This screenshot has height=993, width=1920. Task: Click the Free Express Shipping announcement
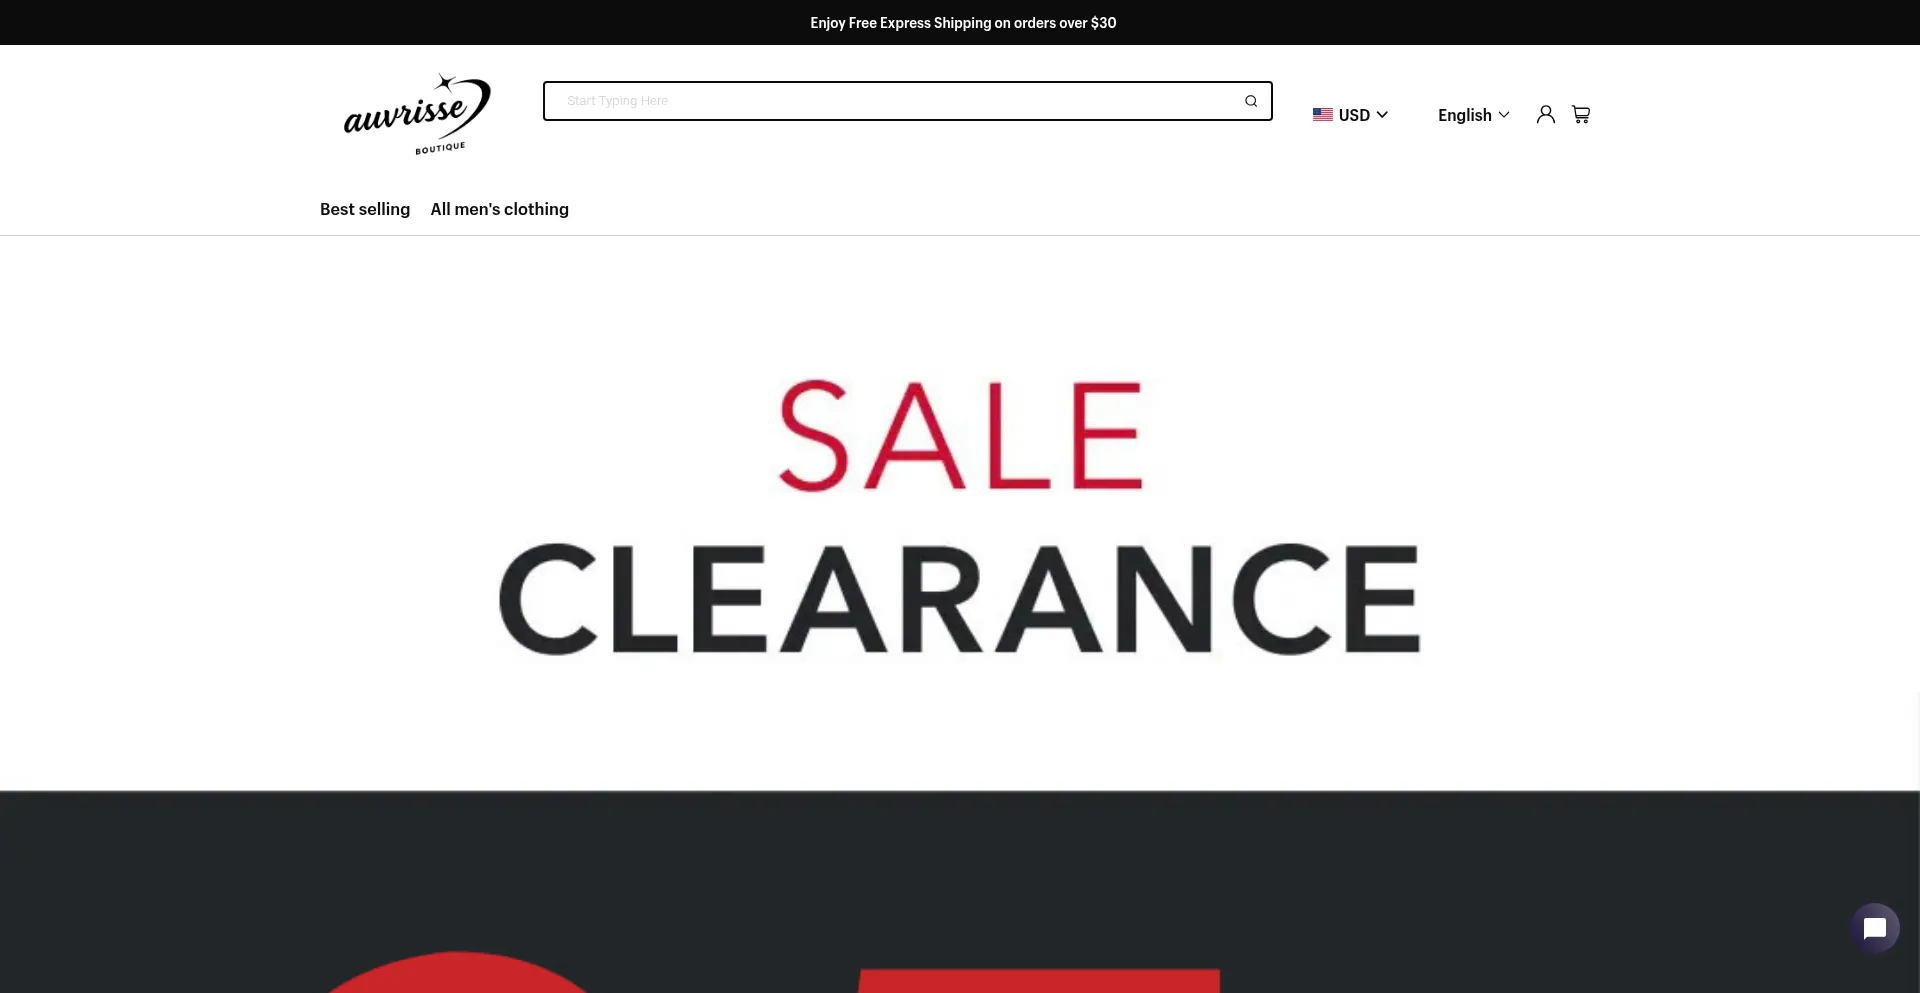pos(963,22)
